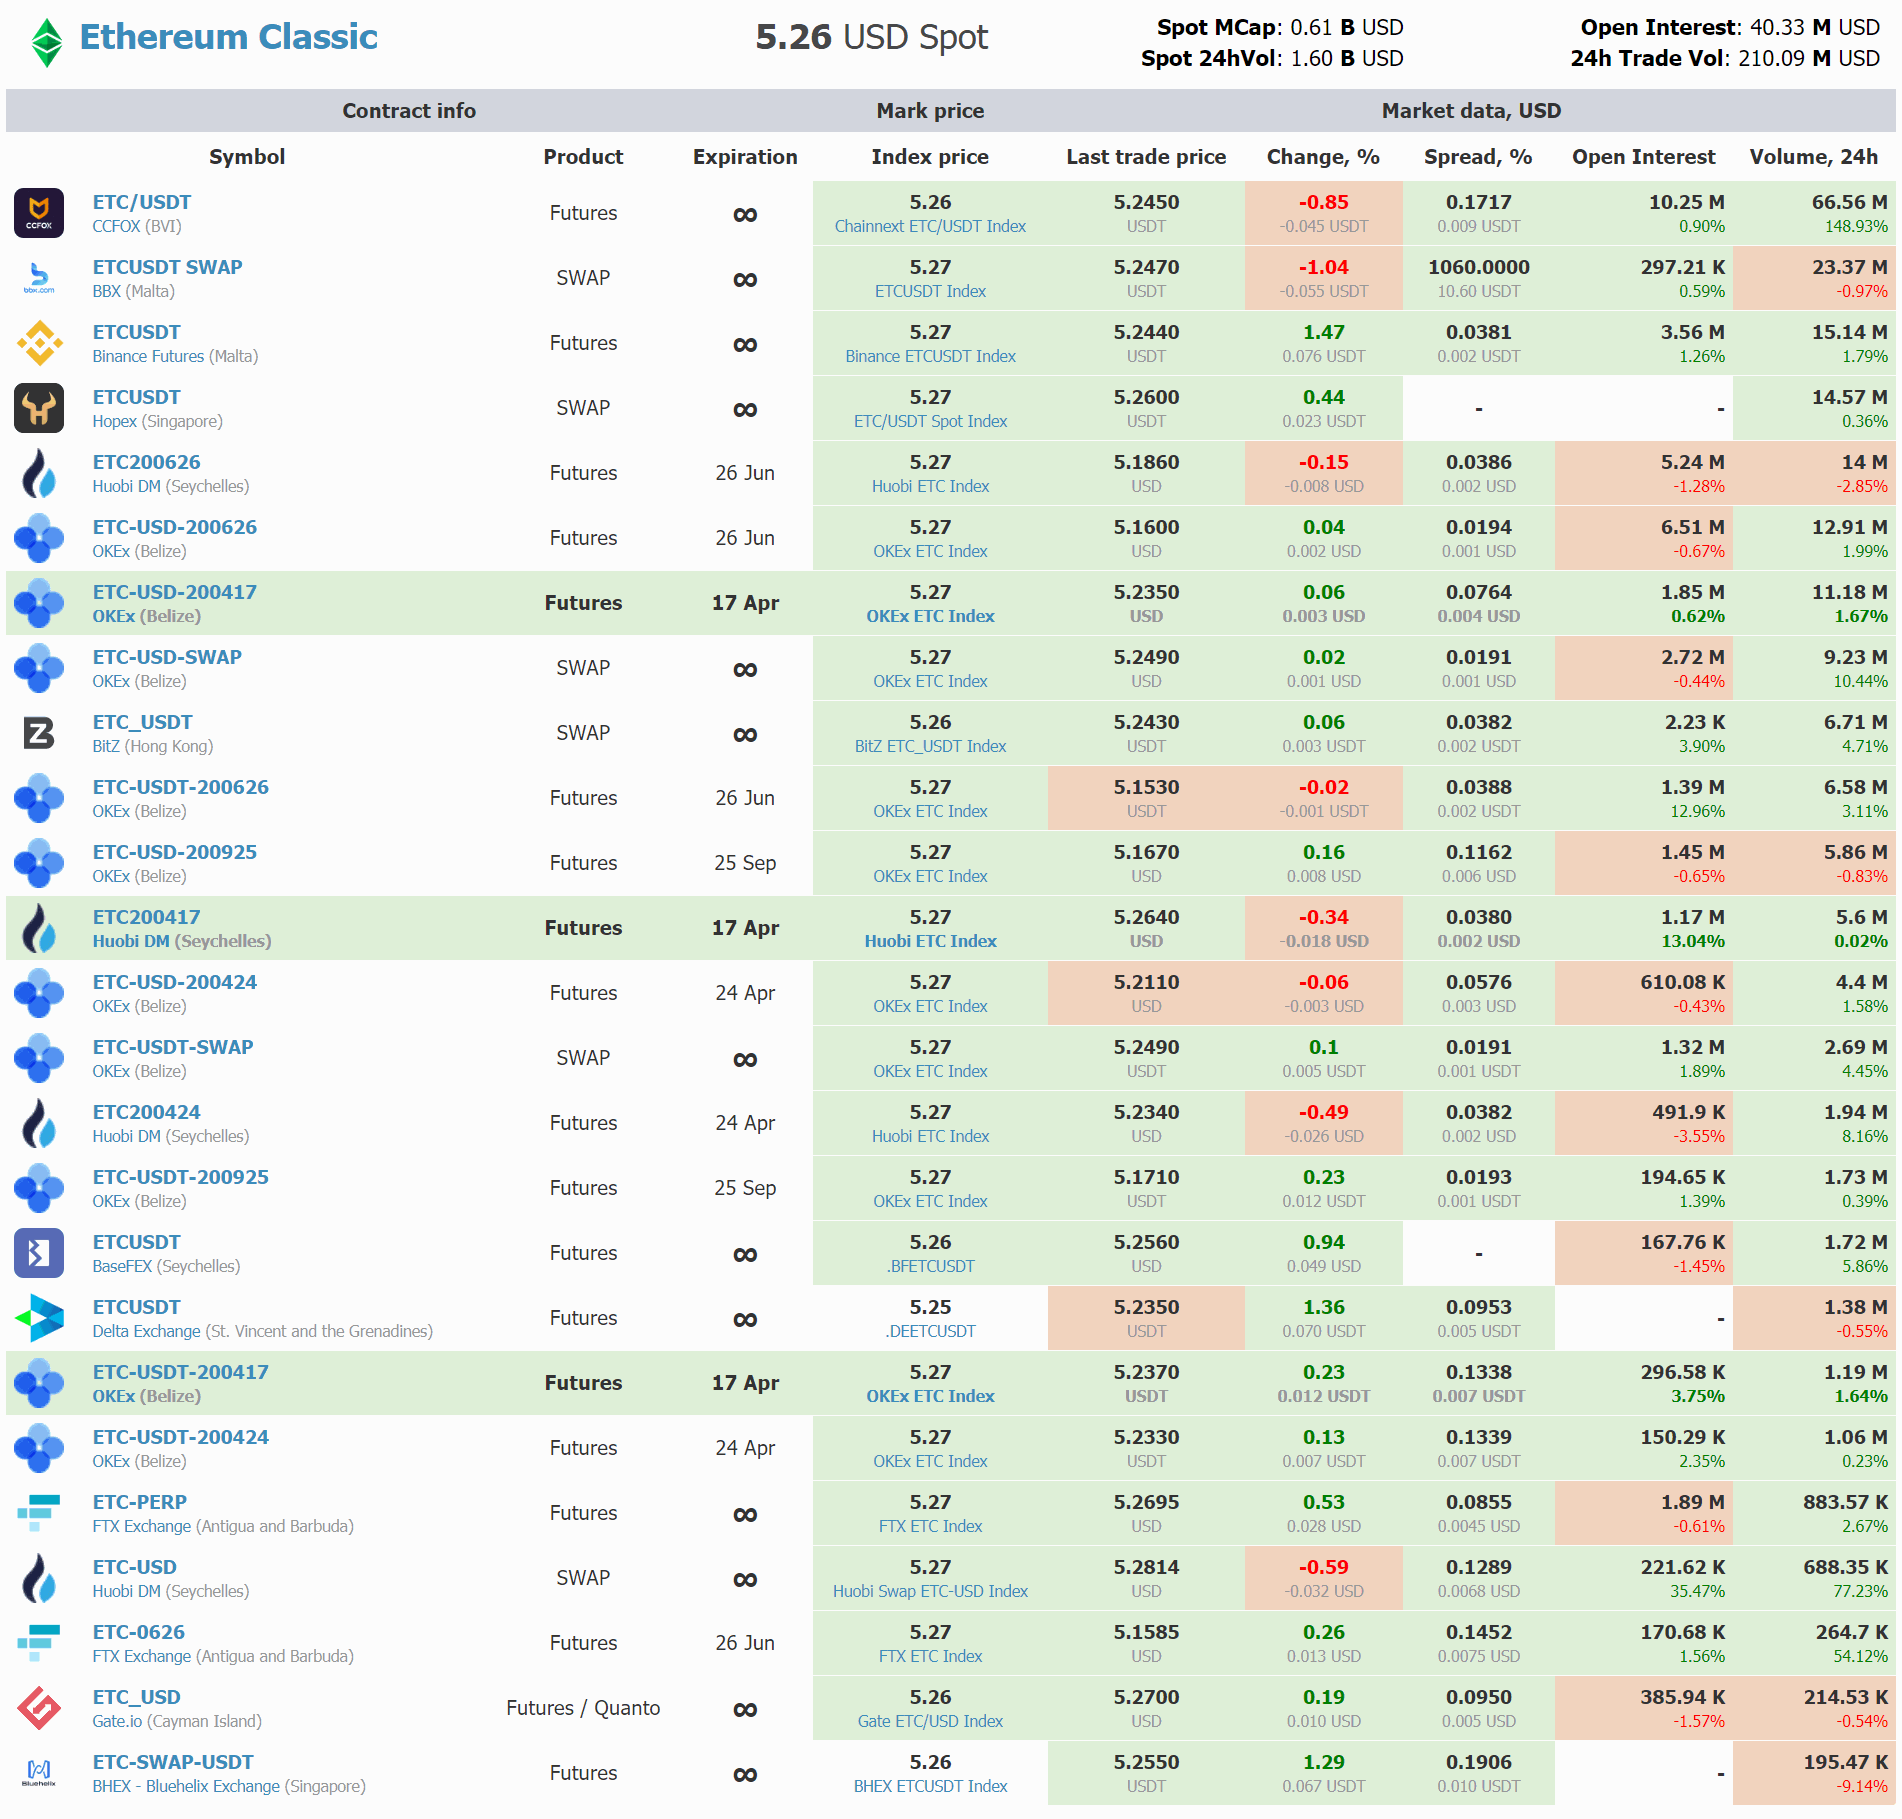Click the Spot 24hVol 1.60 B USD summary
This screenshot has width=1902, height=1819.
pos(1272,58)
